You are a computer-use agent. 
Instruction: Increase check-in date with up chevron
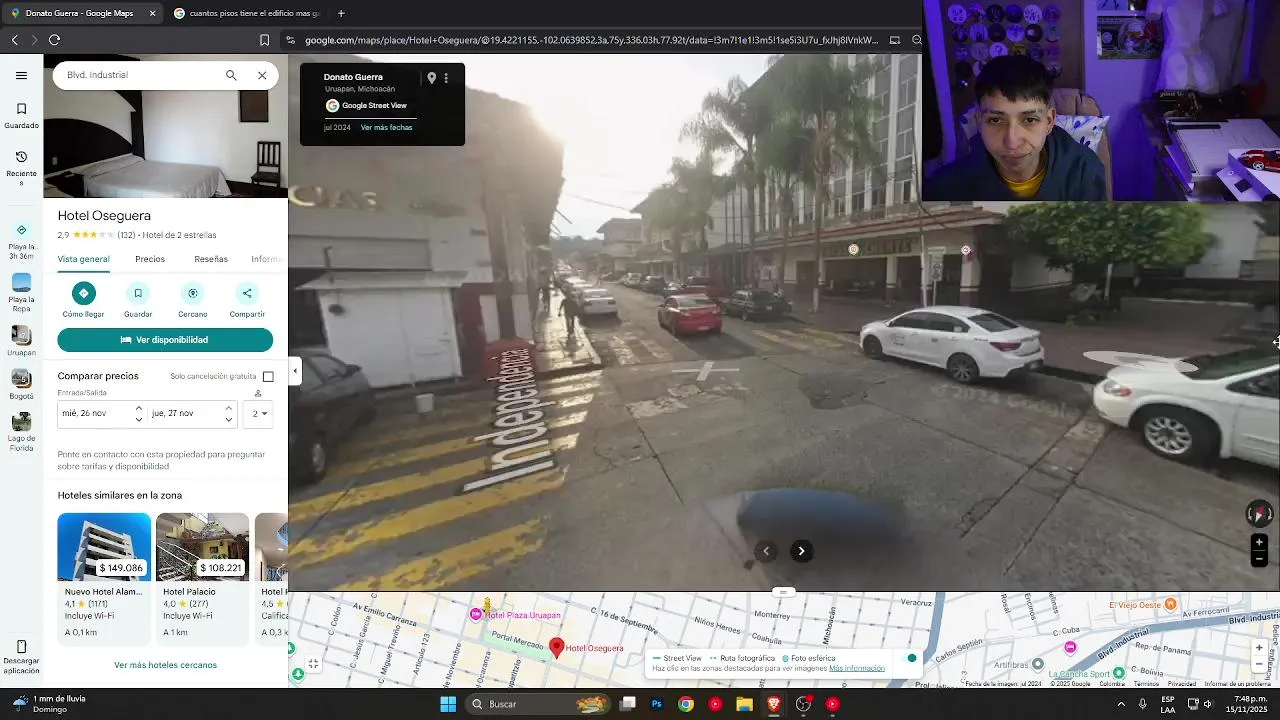138,407
